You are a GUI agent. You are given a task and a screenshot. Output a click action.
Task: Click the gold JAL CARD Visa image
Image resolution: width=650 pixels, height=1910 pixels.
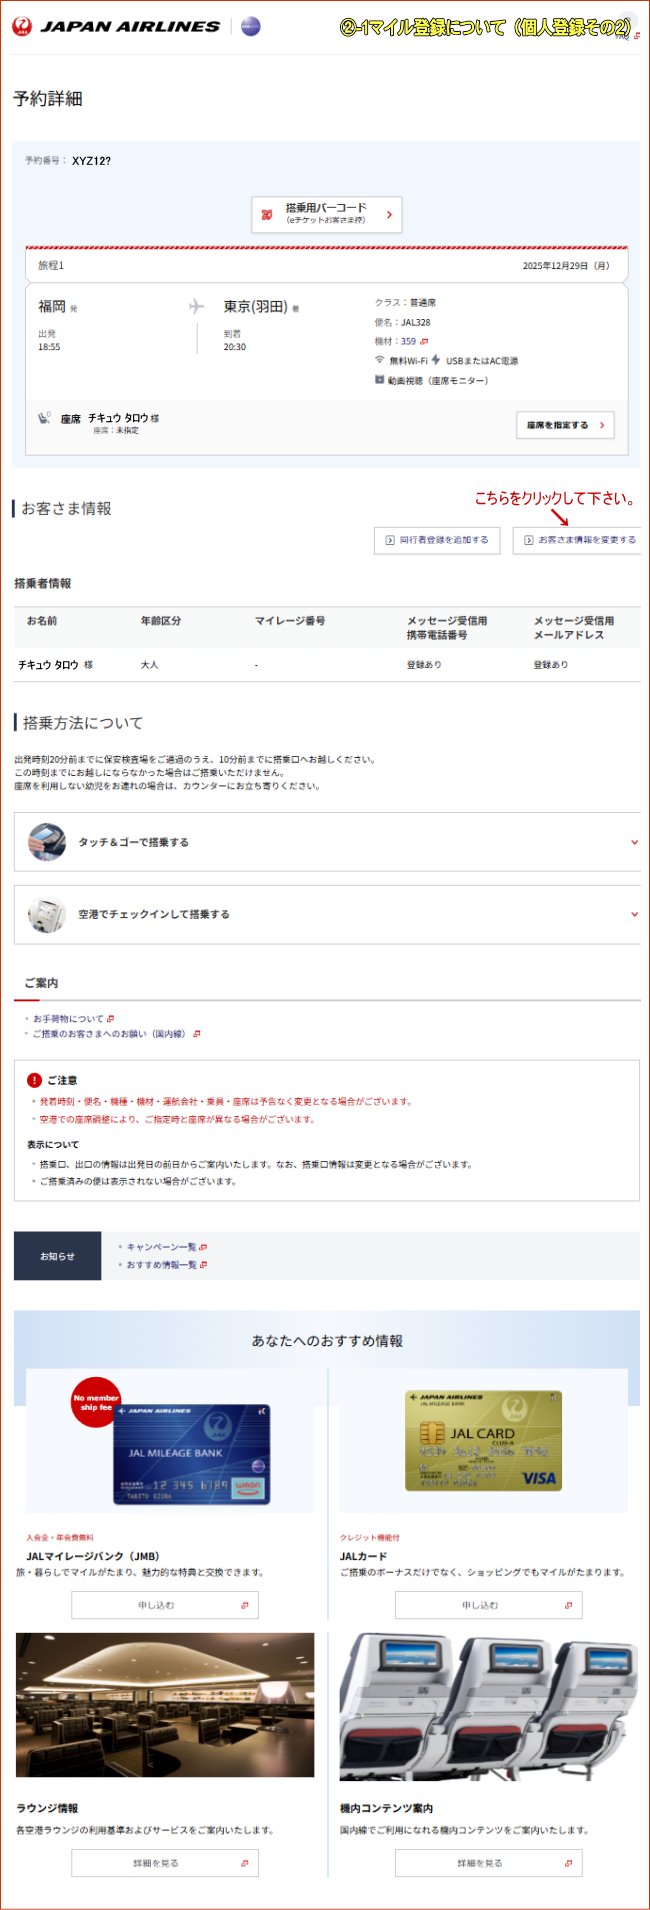pyautogui.click(x=483, y=1440)
